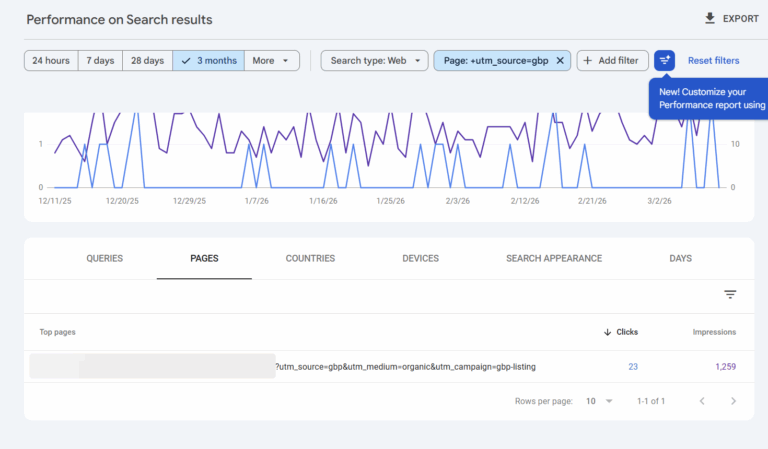The width and height of the screenshot is (768, 449).
Task: Open Rows per page dropdown
Action: 599,401
